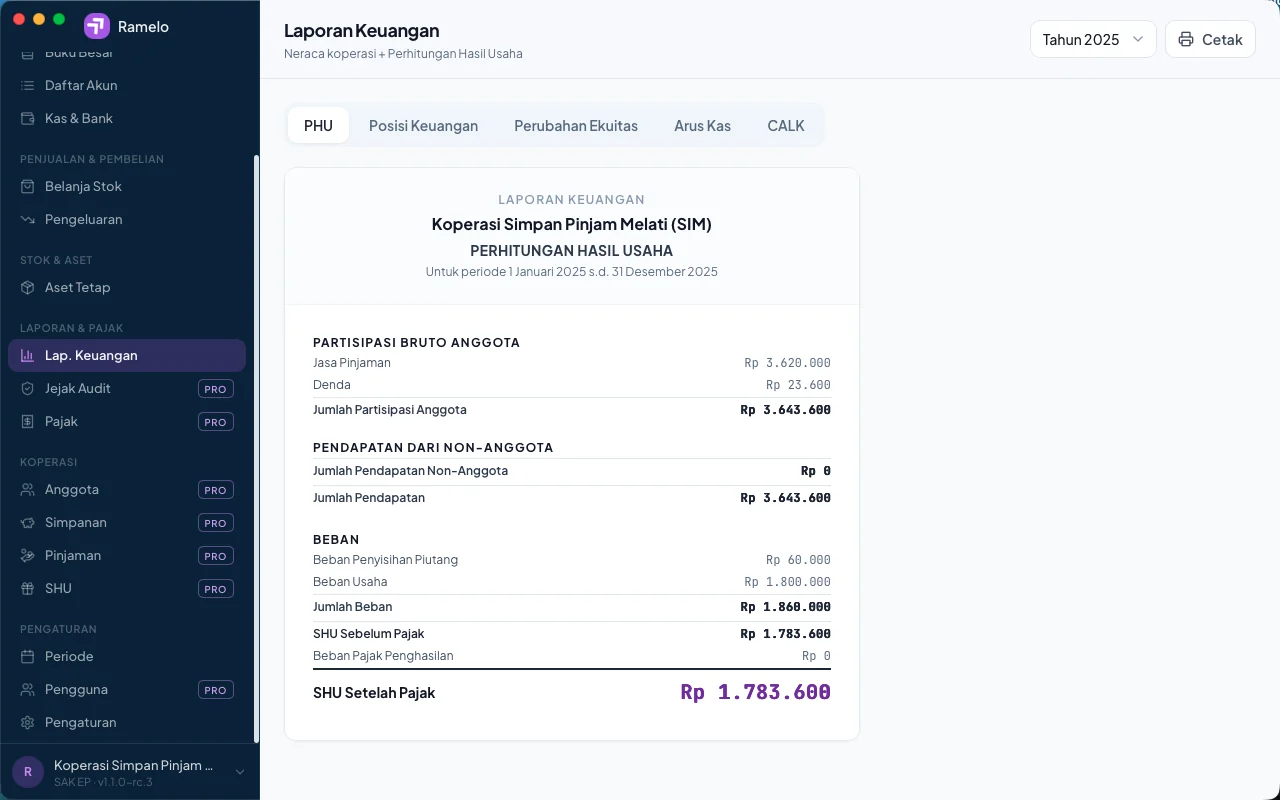Click the Periode calendar icon
1280x800 pixels.
27,656
